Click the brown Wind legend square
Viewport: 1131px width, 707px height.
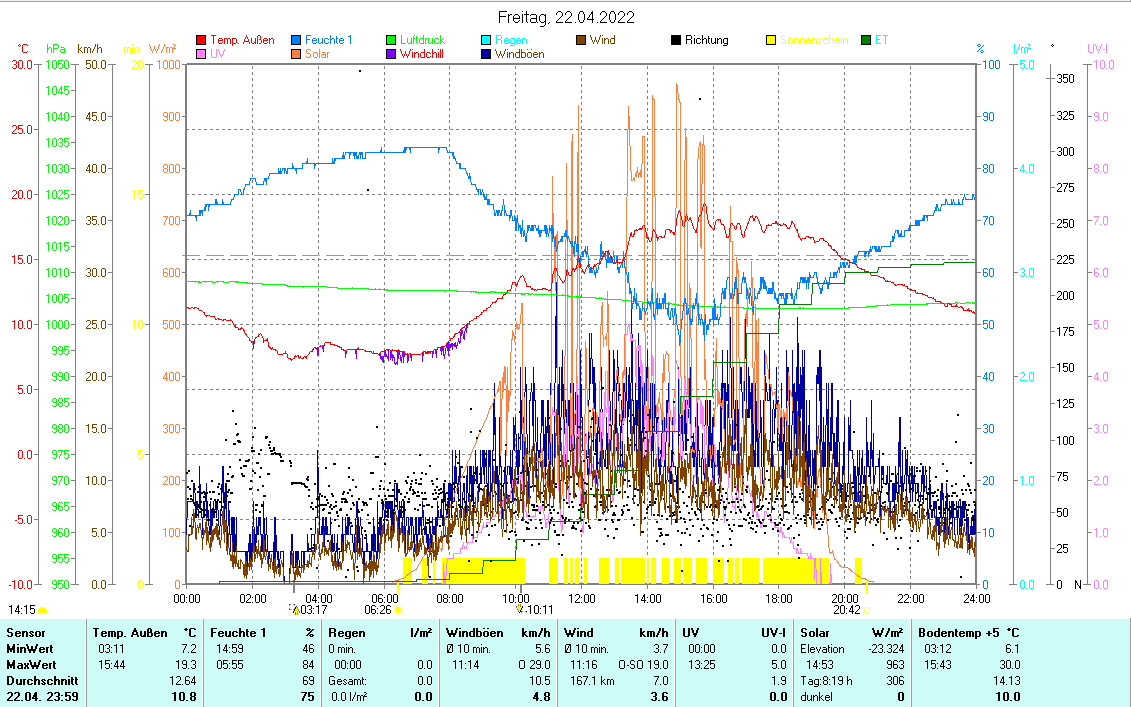pos(581,41)
